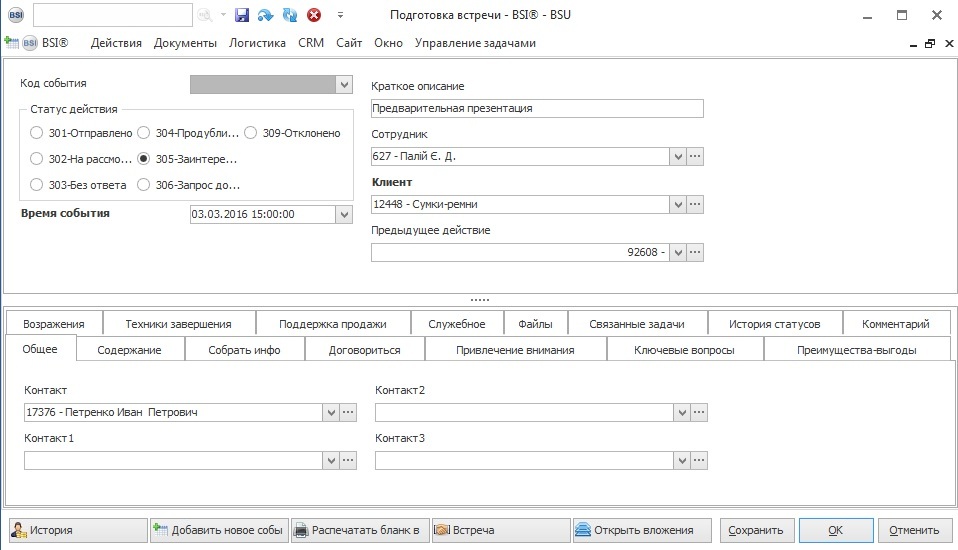The image size is (958, 550).
Task: Click the Save floppy disk icon
Action: click(x=241, y=15)
